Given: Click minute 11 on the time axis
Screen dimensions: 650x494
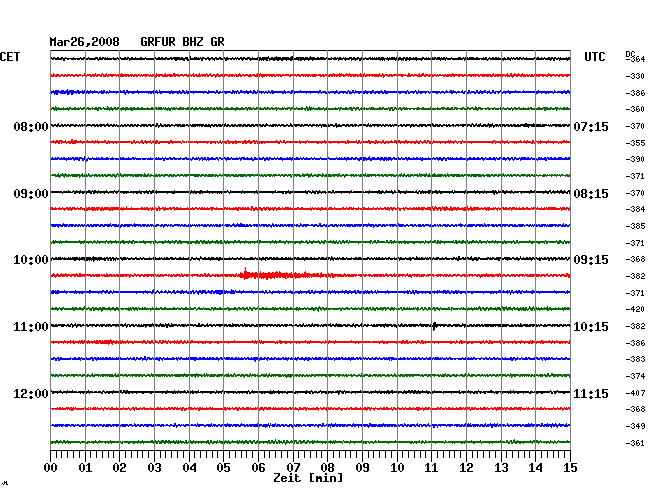Looking at the screenshot, I should (432, 468).
